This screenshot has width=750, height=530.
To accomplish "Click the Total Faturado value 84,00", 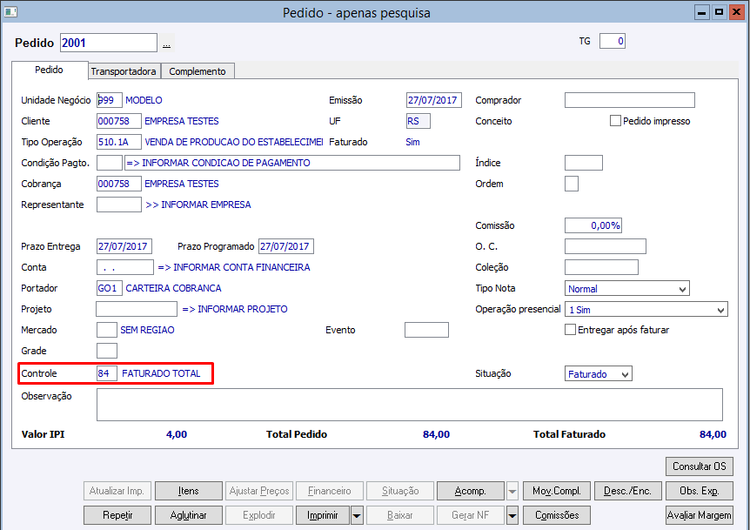I will coord(713,434).
